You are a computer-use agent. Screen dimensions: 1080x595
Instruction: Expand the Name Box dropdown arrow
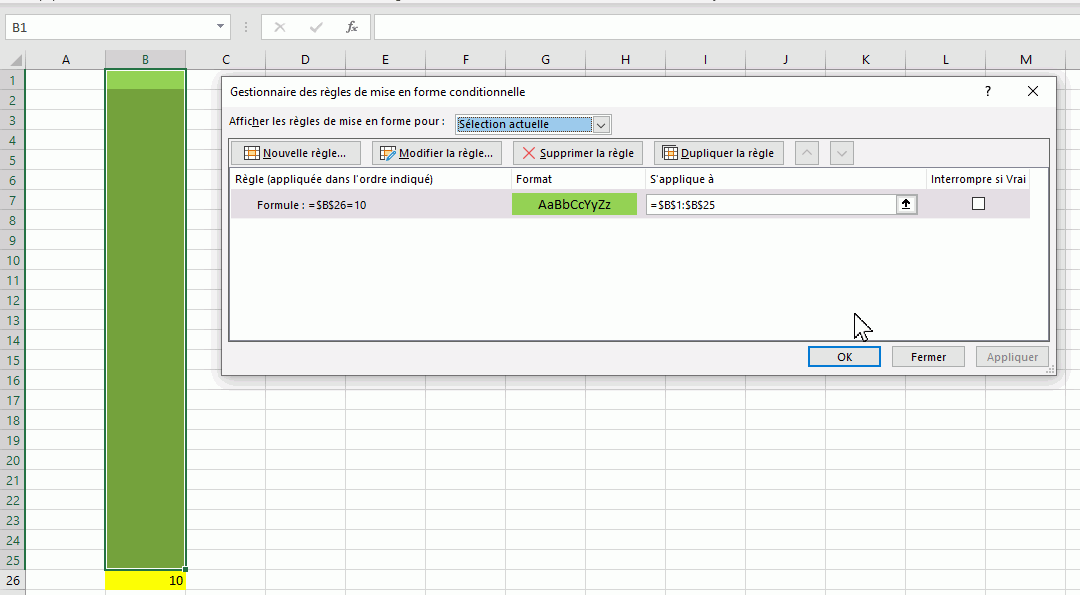click(x=221, y=27)
